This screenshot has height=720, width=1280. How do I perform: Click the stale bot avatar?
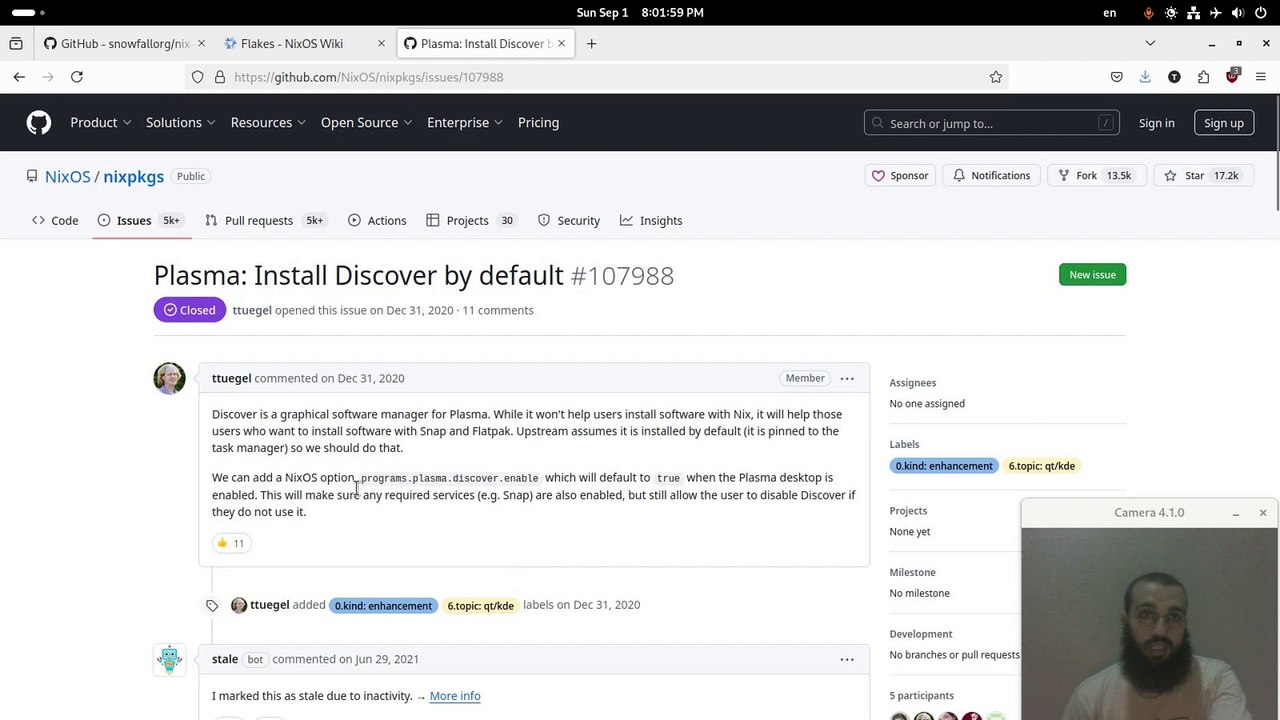(x=169, y=659)
